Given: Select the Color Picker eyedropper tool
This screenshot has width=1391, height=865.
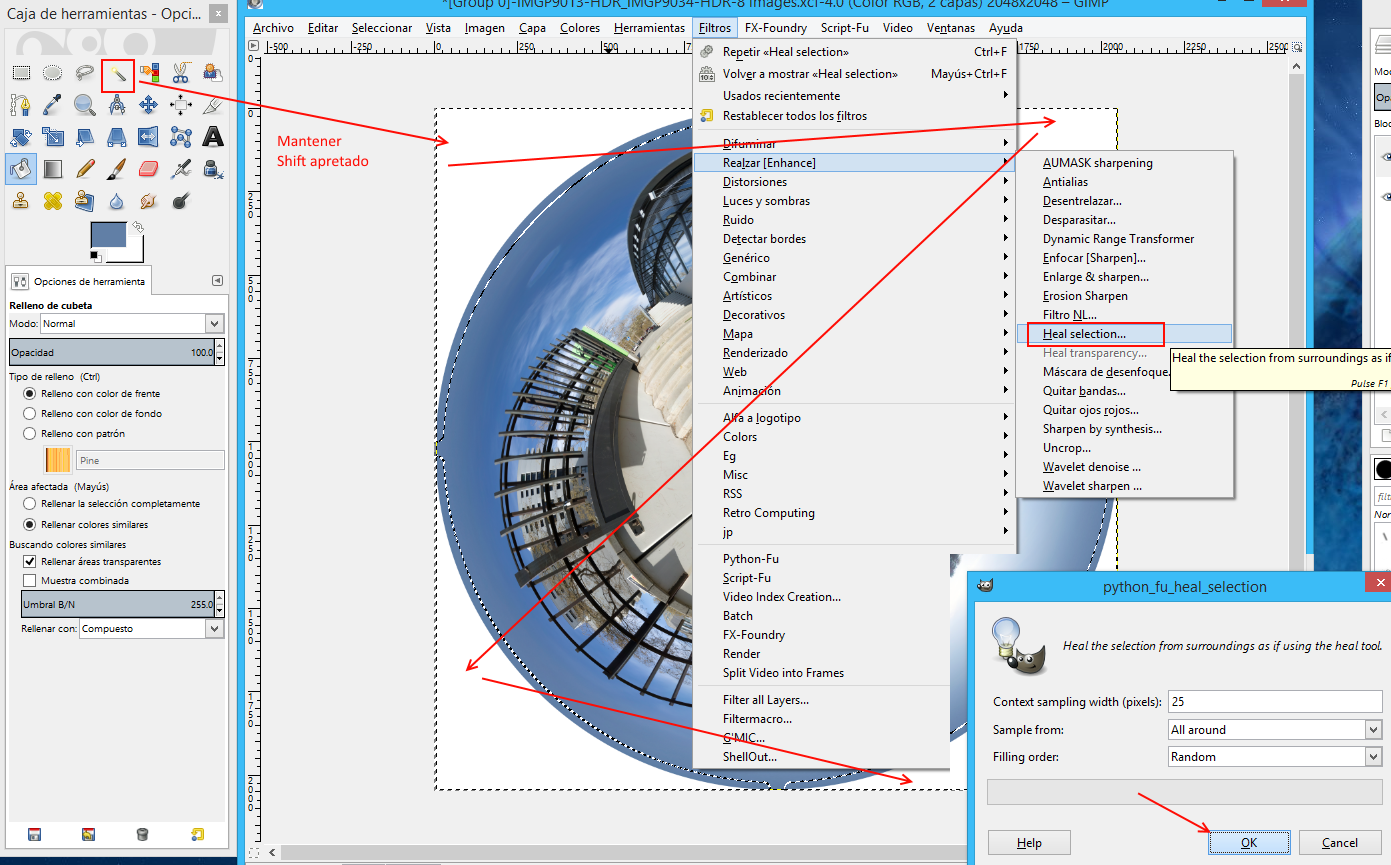Looking at the screenshot, I should pos(53,105).
